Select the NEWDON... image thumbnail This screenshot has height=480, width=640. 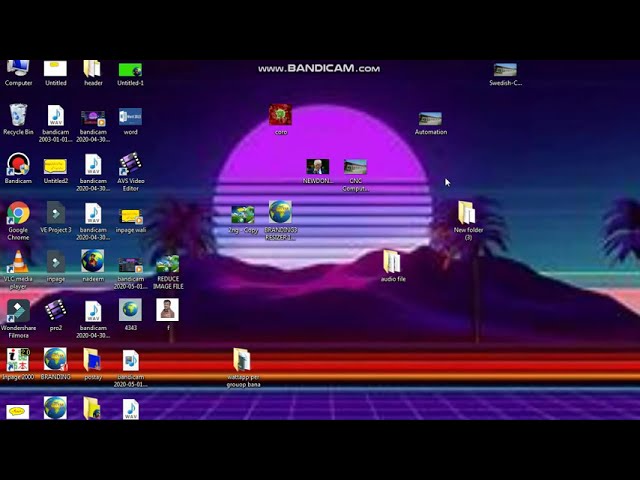point(318,171)
